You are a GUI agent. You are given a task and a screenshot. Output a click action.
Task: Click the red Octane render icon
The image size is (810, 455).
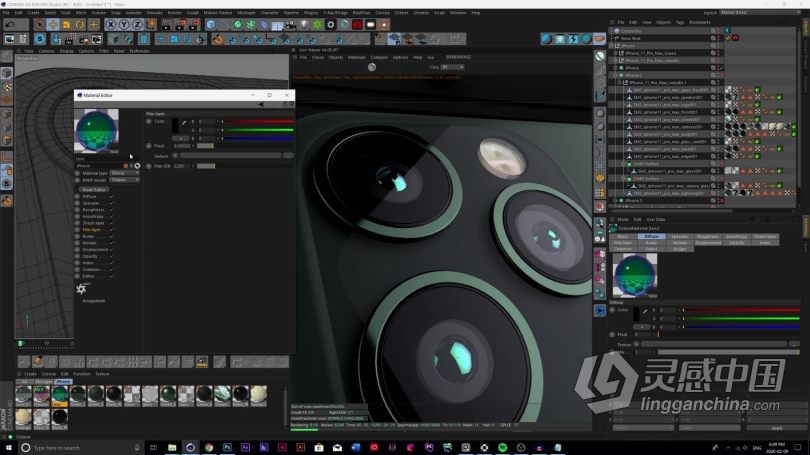click(x=357, y=24)
